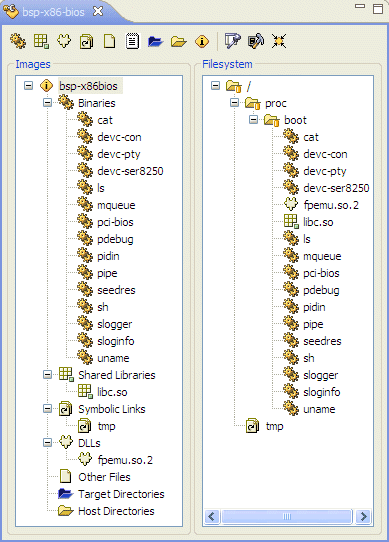Click the orange info diamond toolbar icon
Viewport: 389px width, 542px height.
202,41
